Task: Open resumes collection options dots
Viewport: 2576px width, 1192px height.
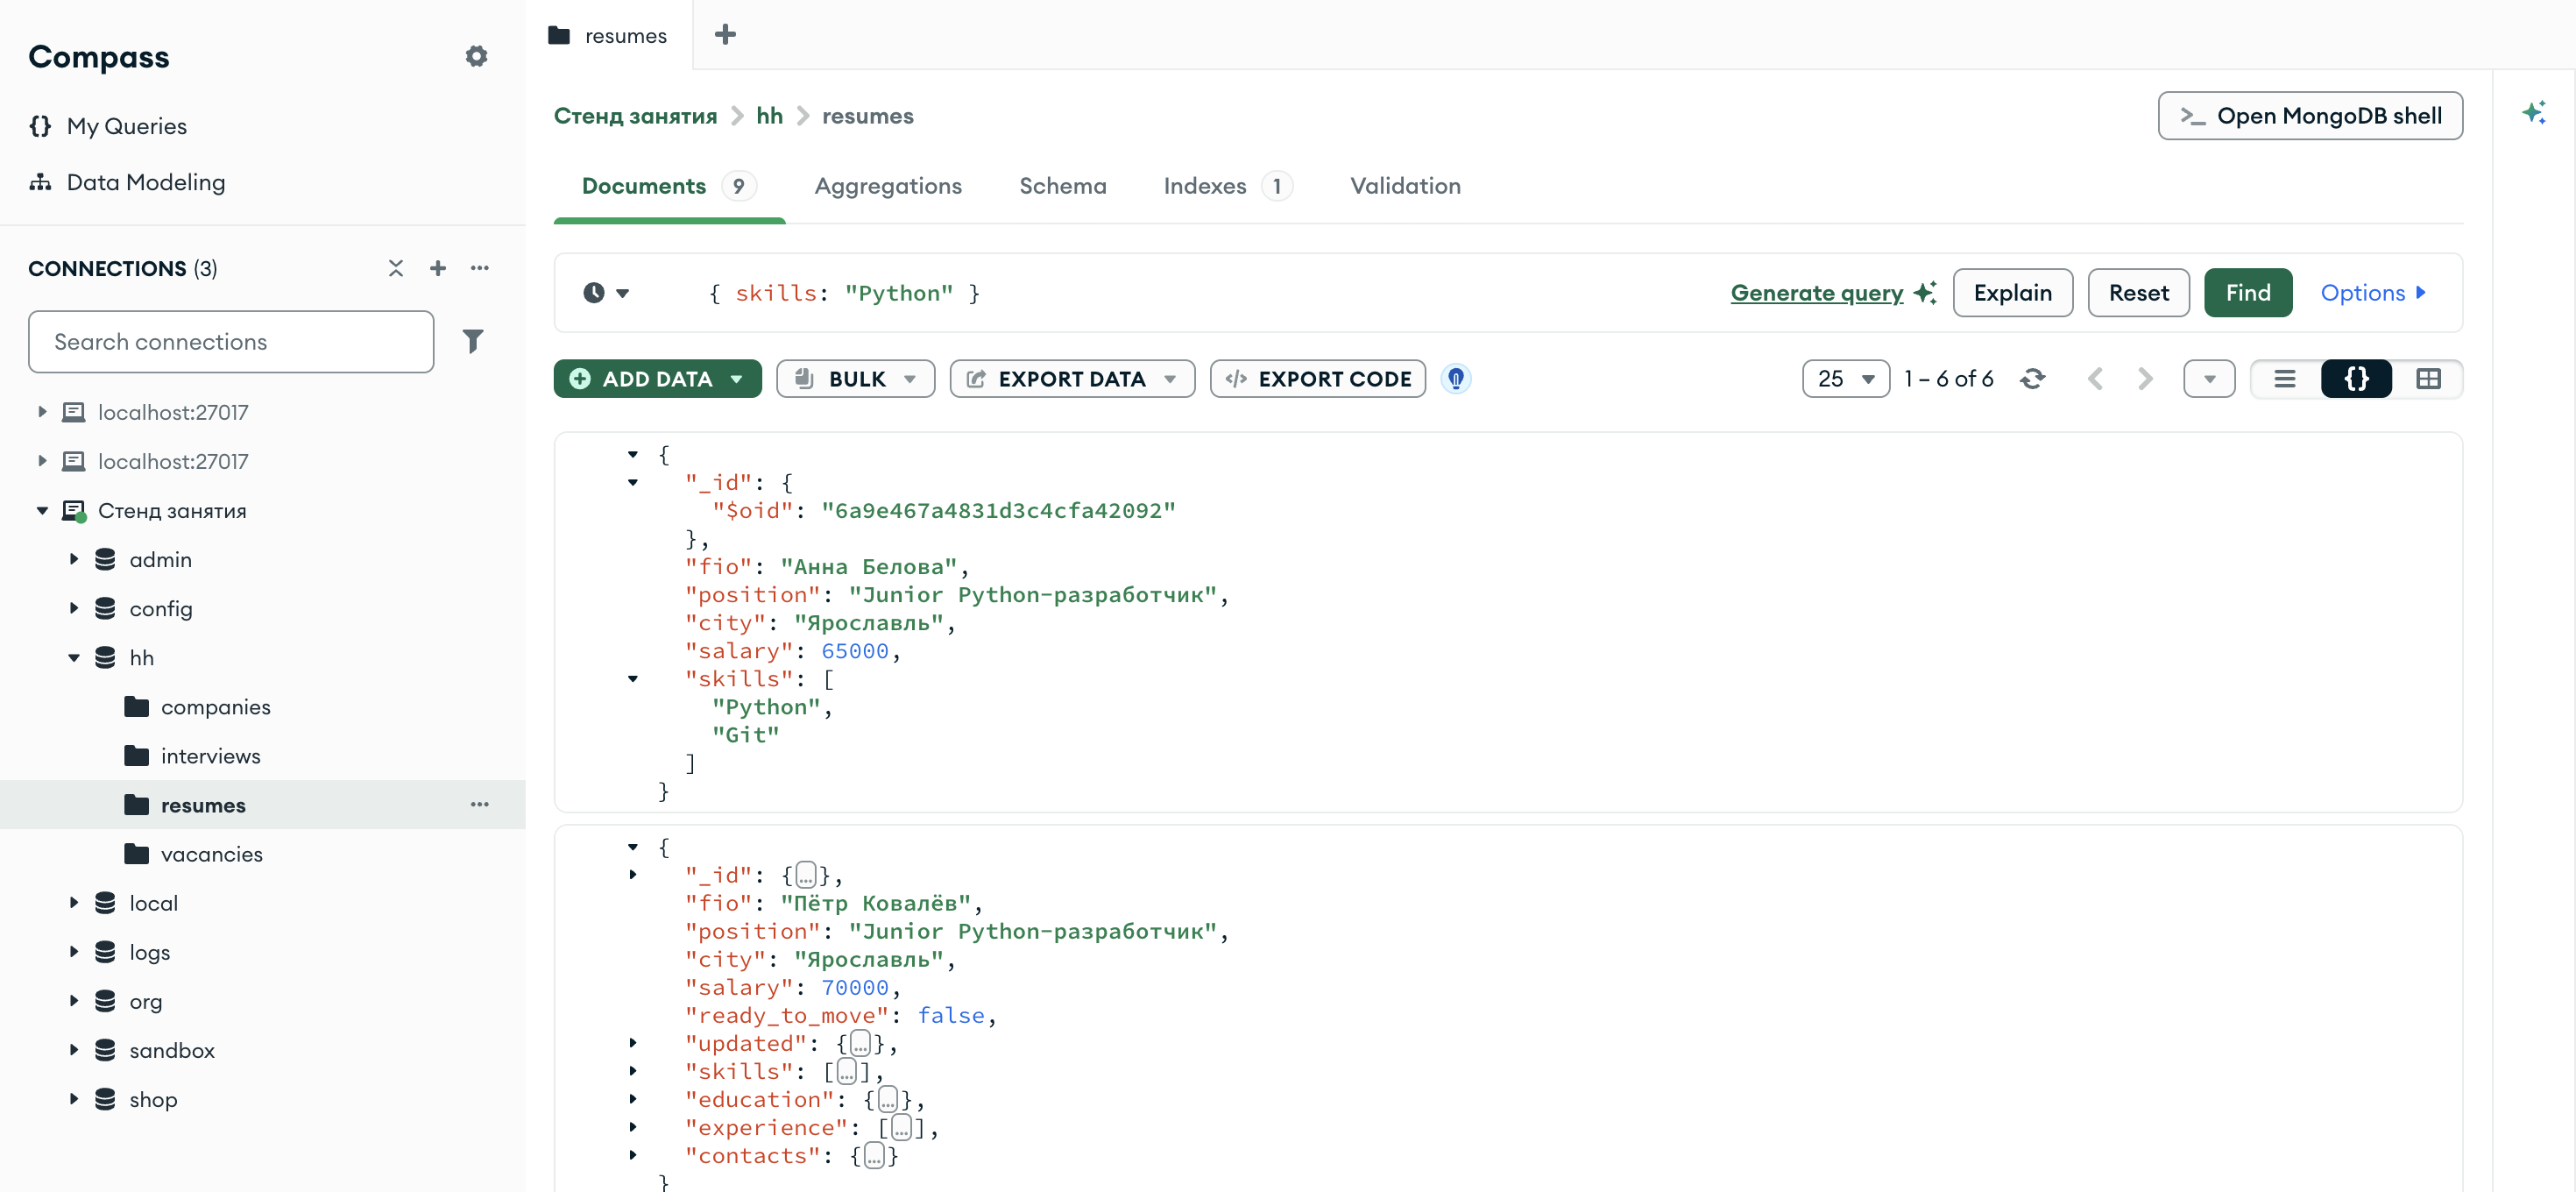Action: click(x=480, y=805)
